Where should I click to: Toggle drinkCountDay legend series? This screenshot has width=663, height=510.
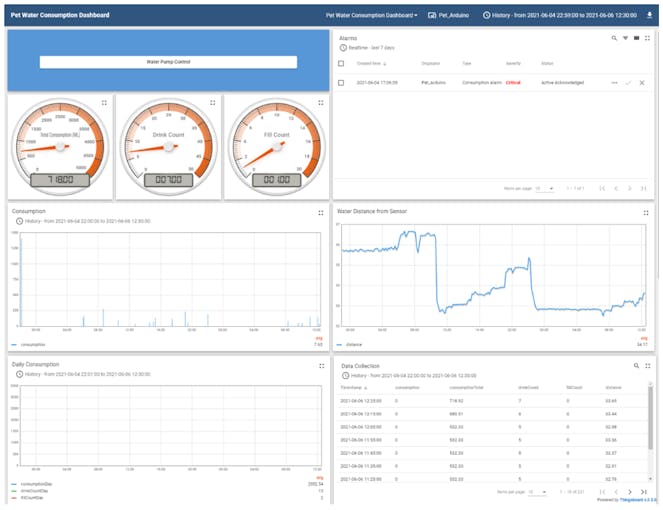coord(30,491)
